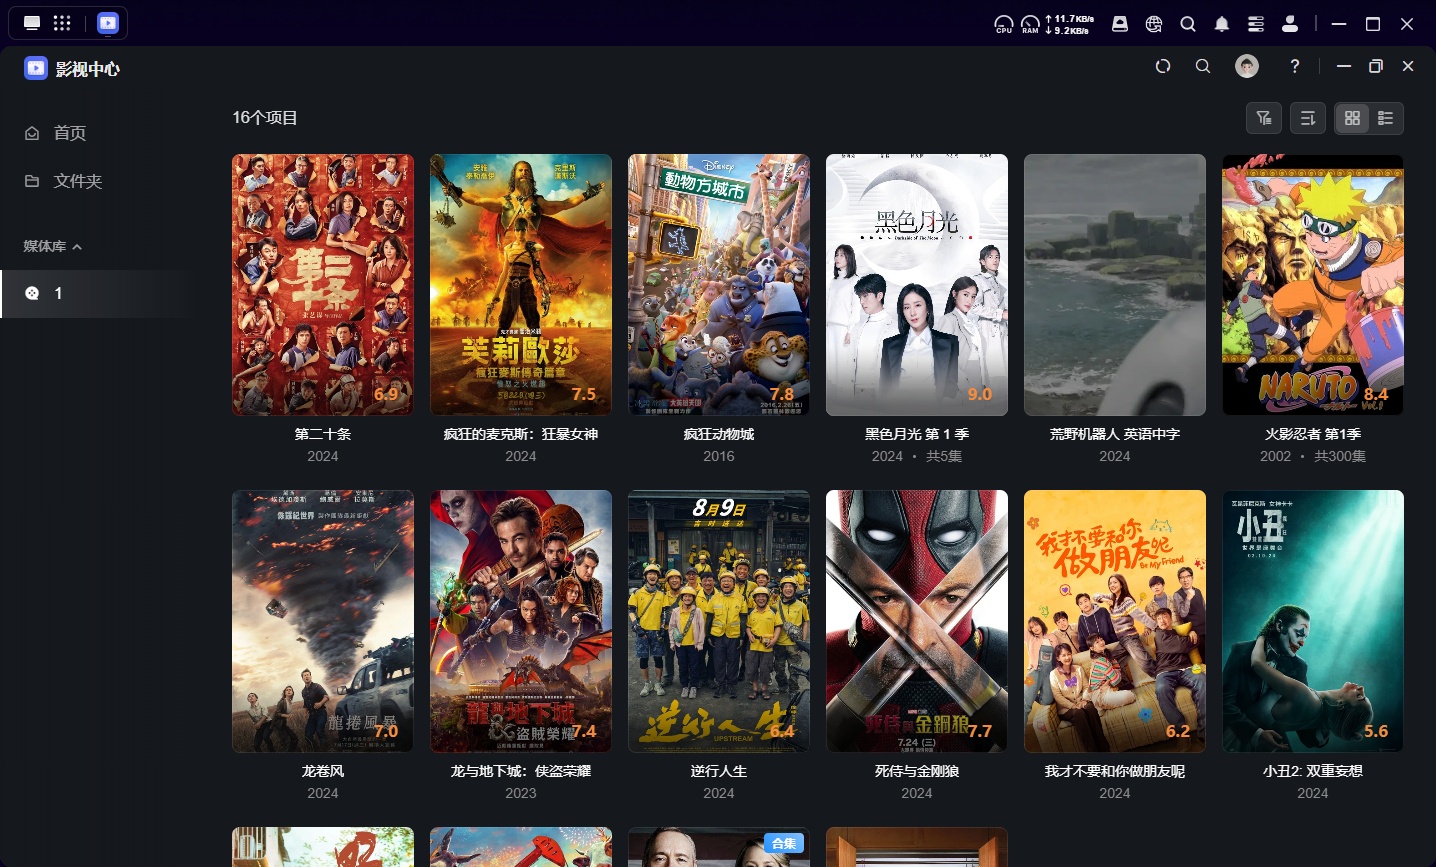Click the 共5集 episode count
Image resolution: width=1436 pixels, height=867 pixels.
[944, 456]
